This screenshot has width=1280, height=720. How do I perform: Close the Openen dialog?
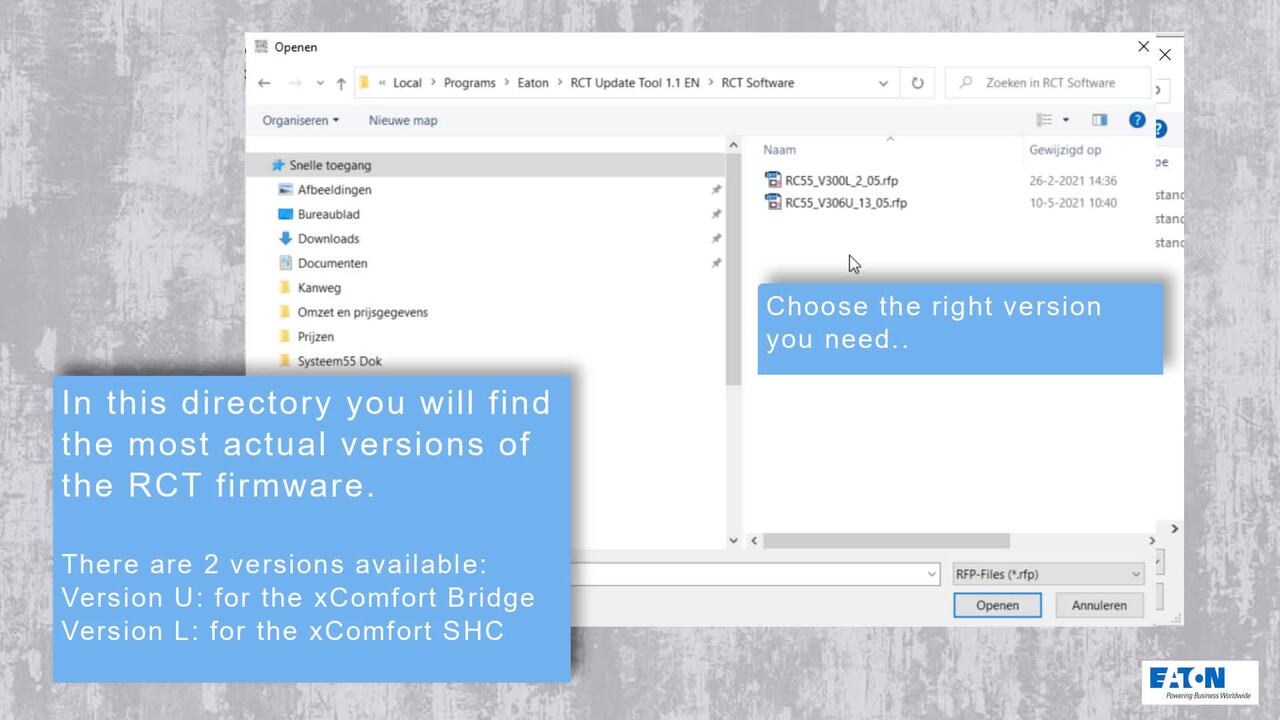[1143, 47]
